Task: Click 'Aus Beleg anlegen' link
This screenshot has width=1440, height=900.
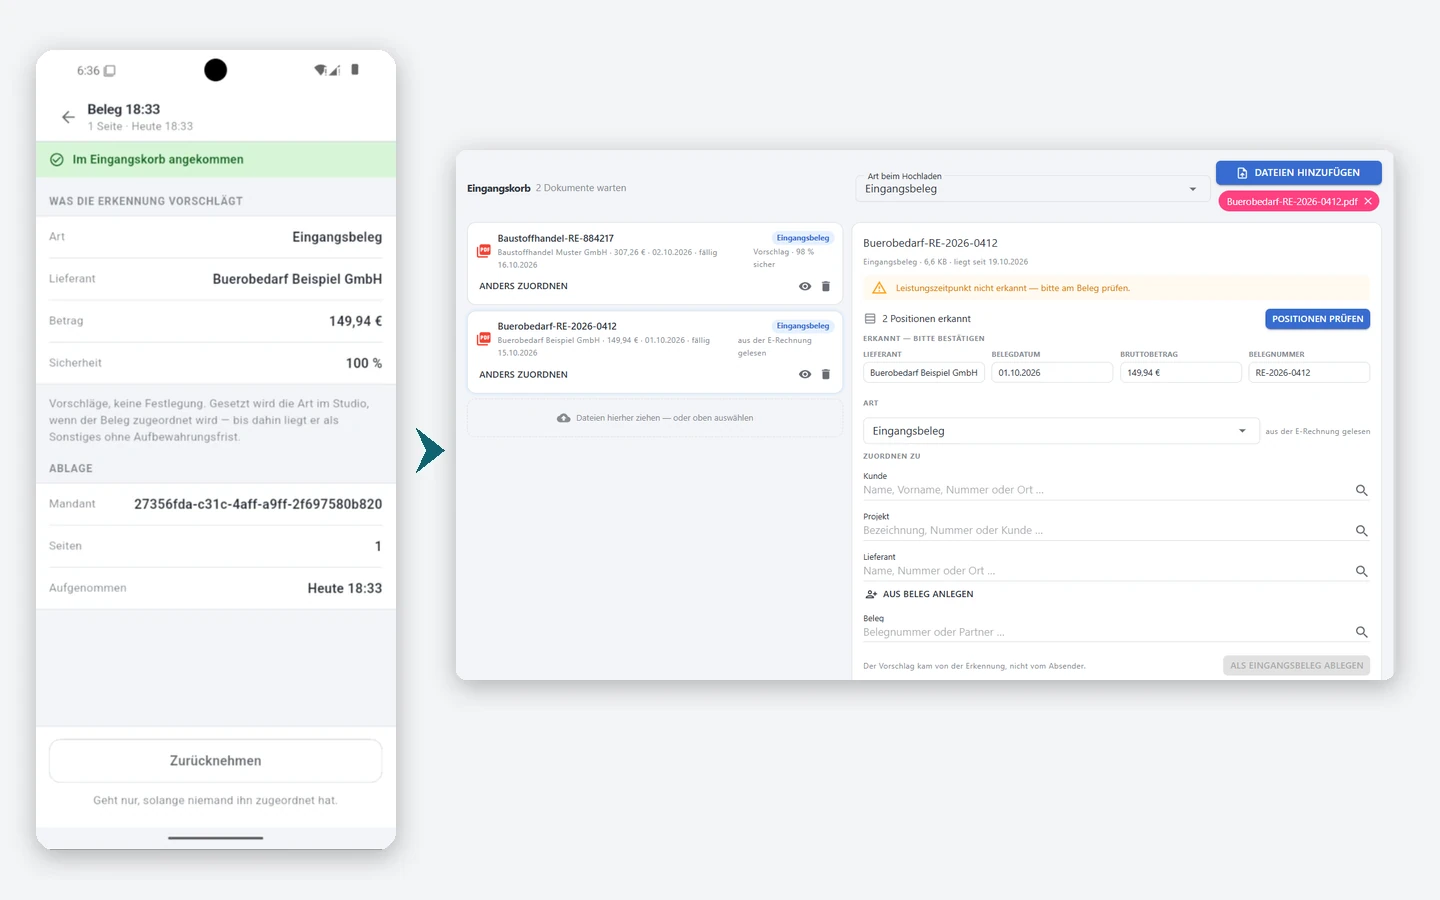Action: pos(920,594)
